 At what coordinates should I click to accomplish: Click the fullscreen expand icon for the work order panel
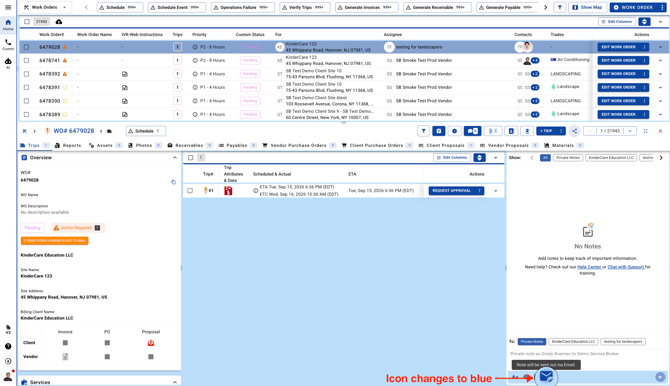point(646,131)
